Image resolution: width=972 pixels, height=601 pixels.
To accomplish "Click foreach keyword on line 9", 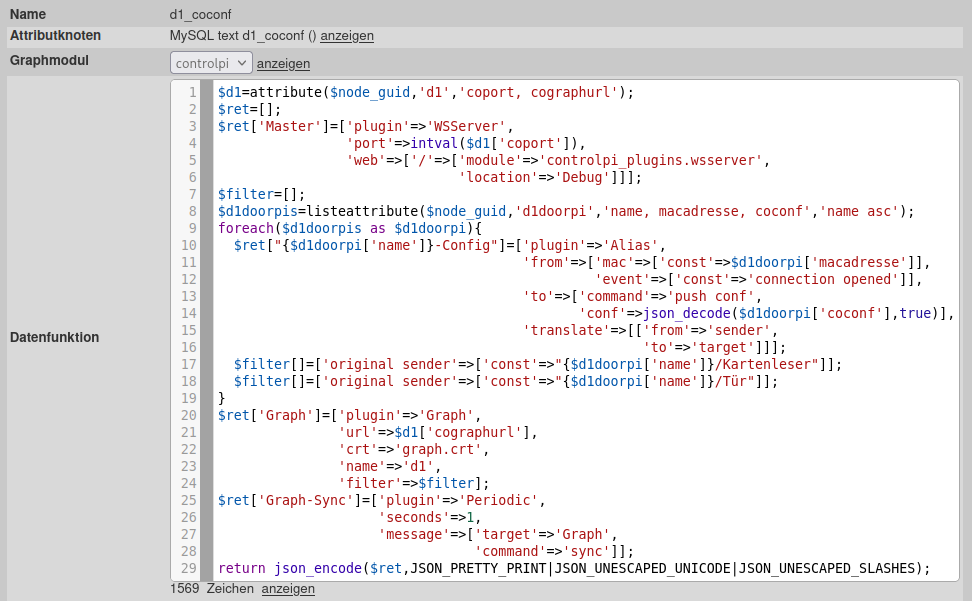I will tap(245, 229).
